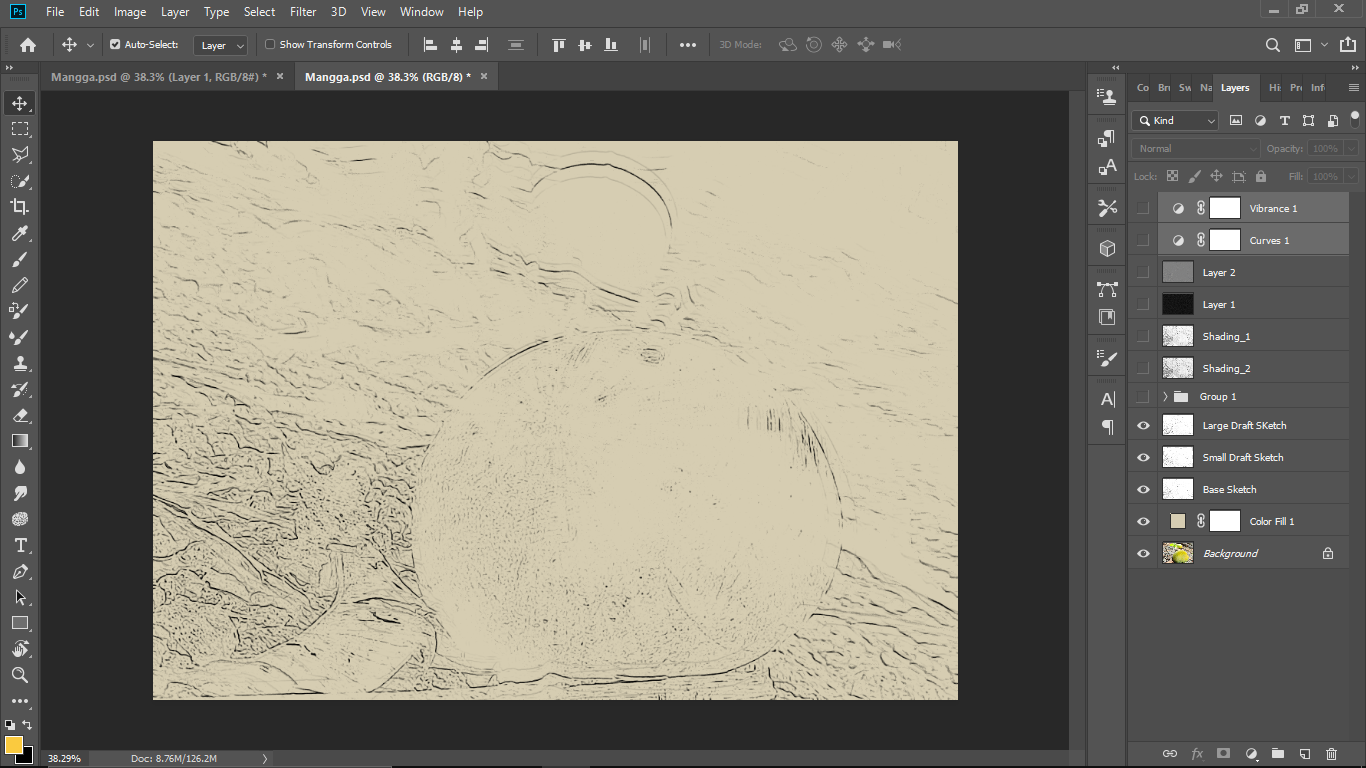Select the Crop tool
Image resolution: width=1366 pixels, height=768 pixels.
(19, 207)
